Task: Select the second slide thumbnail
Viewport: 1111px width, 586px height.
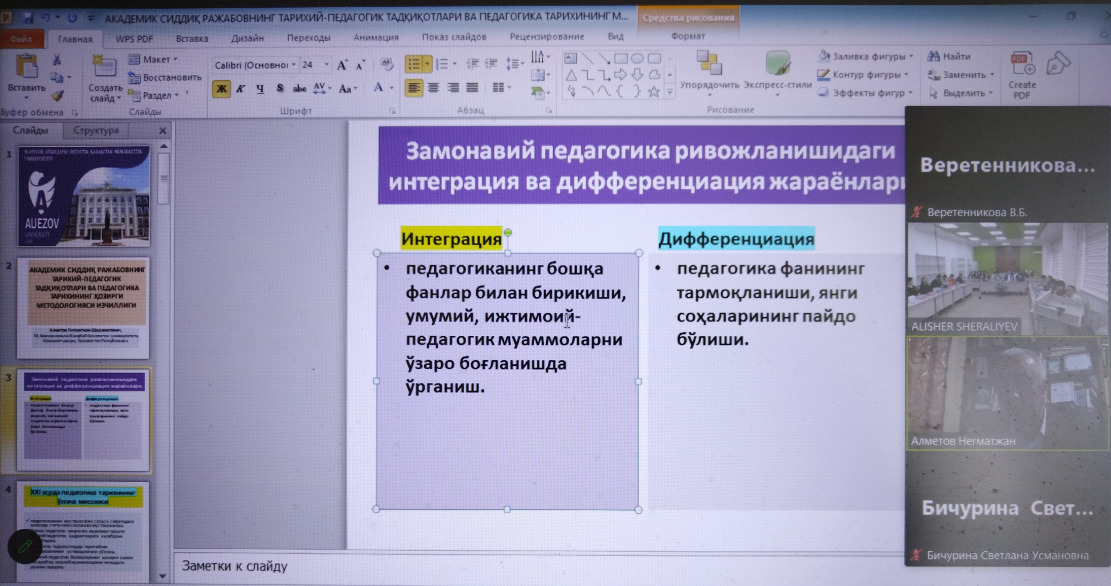Action: [x=85, y=308]
